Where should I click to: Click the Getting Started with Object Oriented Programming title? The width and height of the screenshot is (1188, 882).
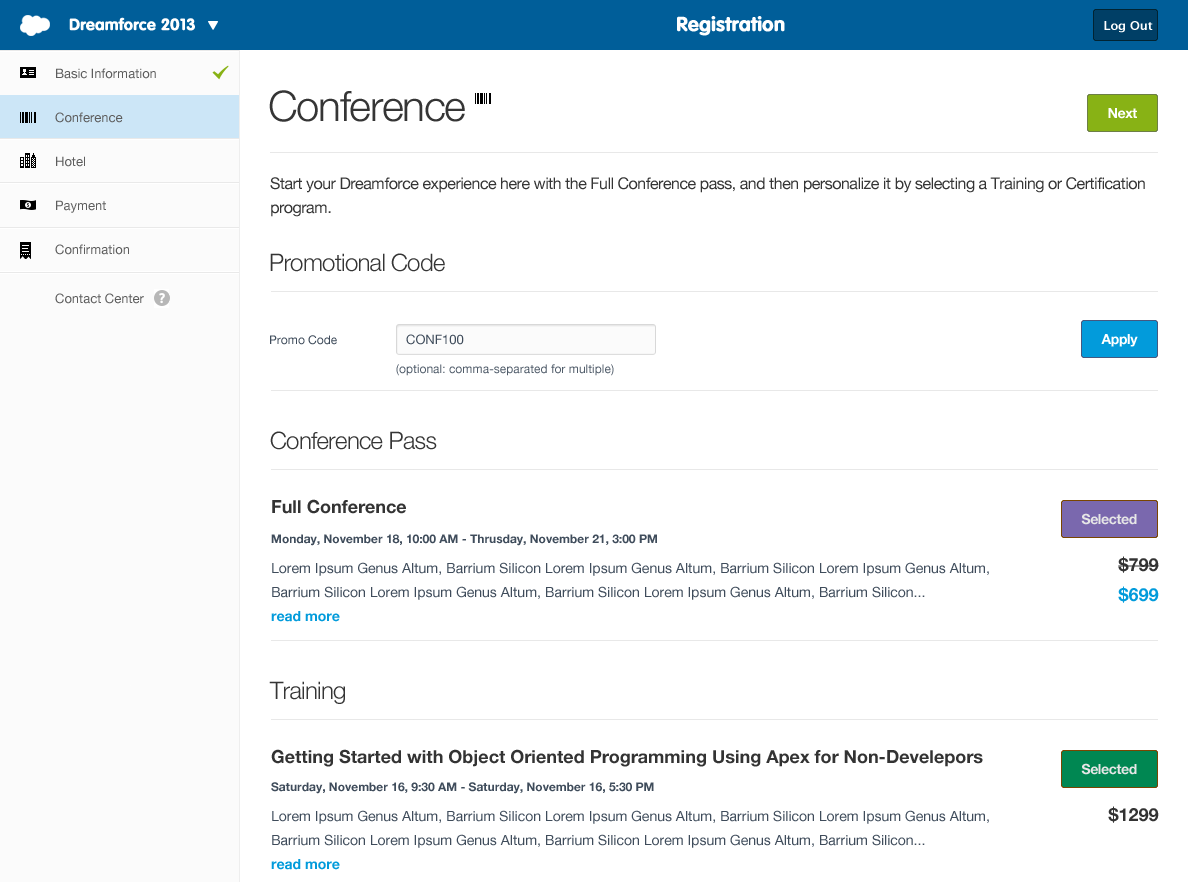627,757
